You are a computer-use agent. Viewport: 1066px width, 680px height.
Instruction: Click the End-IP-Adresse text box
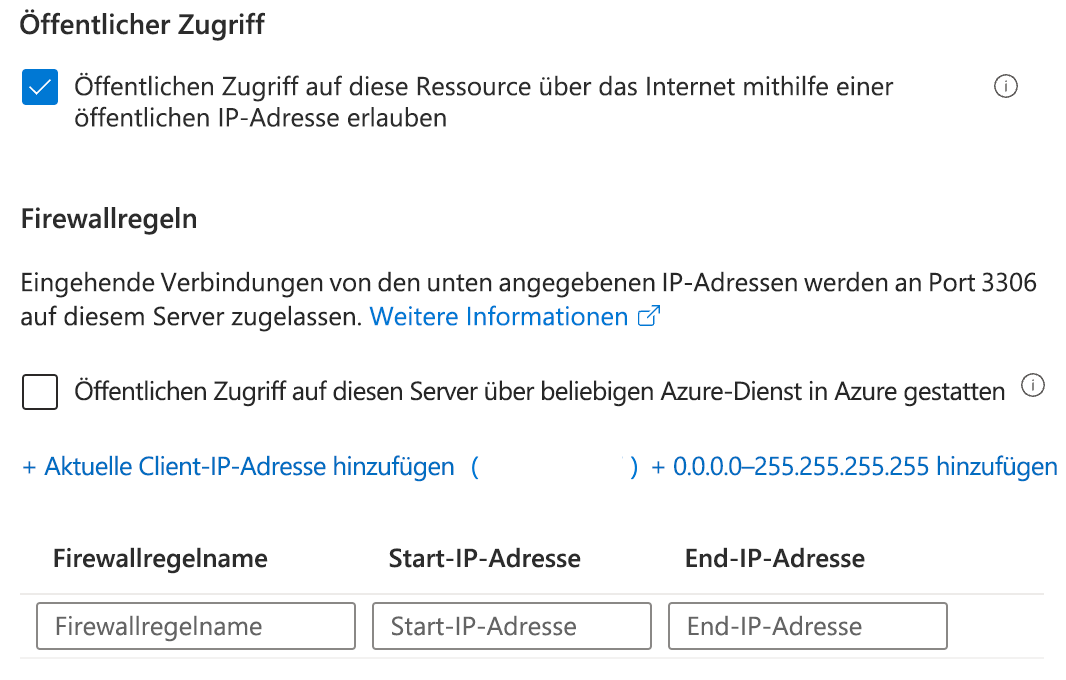[807, 626]
